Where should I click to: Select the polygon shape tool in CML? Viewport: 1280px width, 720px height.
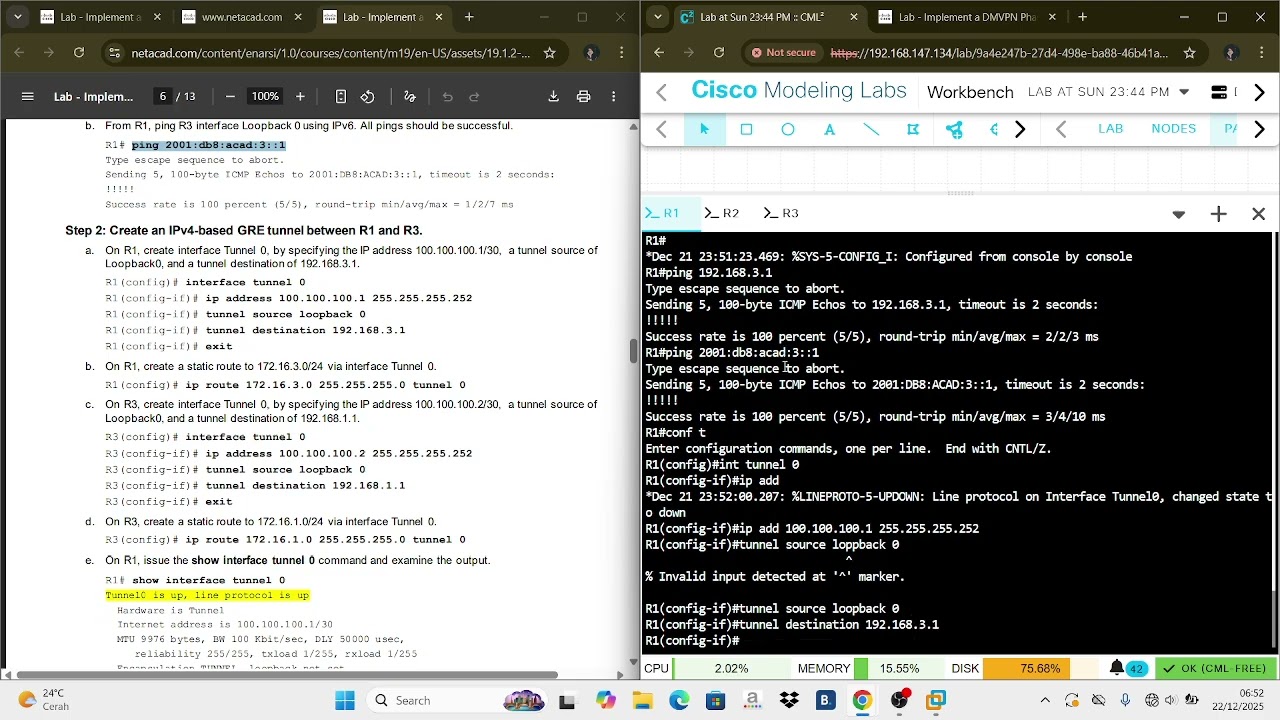[913, 129]
